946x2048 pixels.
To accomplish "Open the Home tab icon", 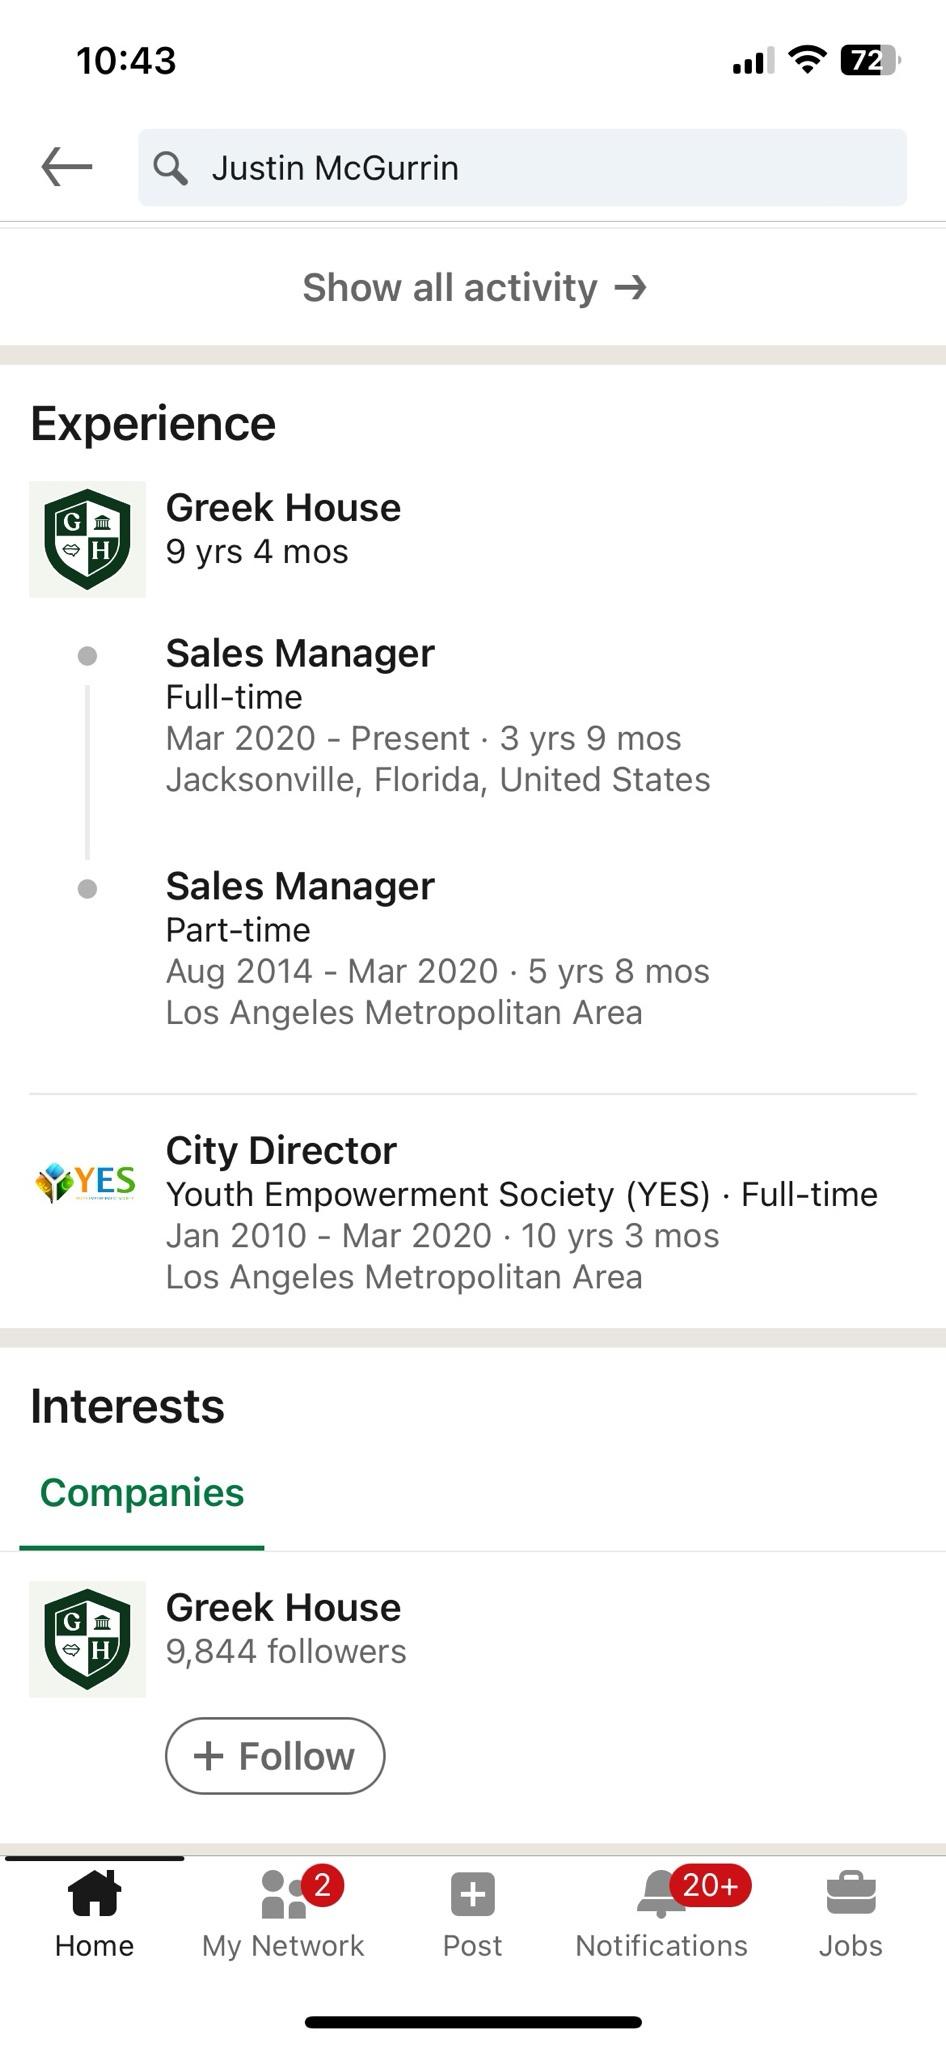I will pyautogui.click(x=94, y=1893).
